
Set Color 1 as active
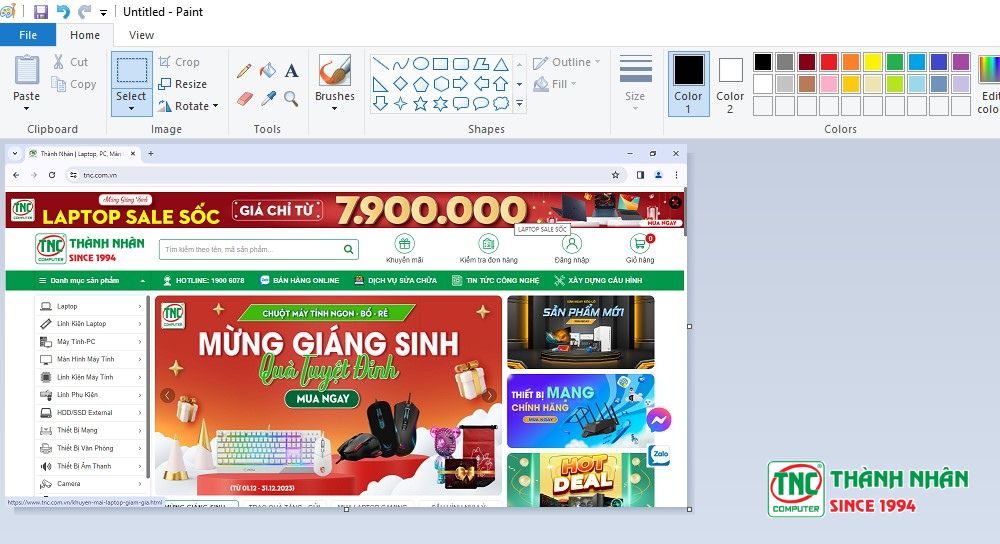click(x=689, y=84)
